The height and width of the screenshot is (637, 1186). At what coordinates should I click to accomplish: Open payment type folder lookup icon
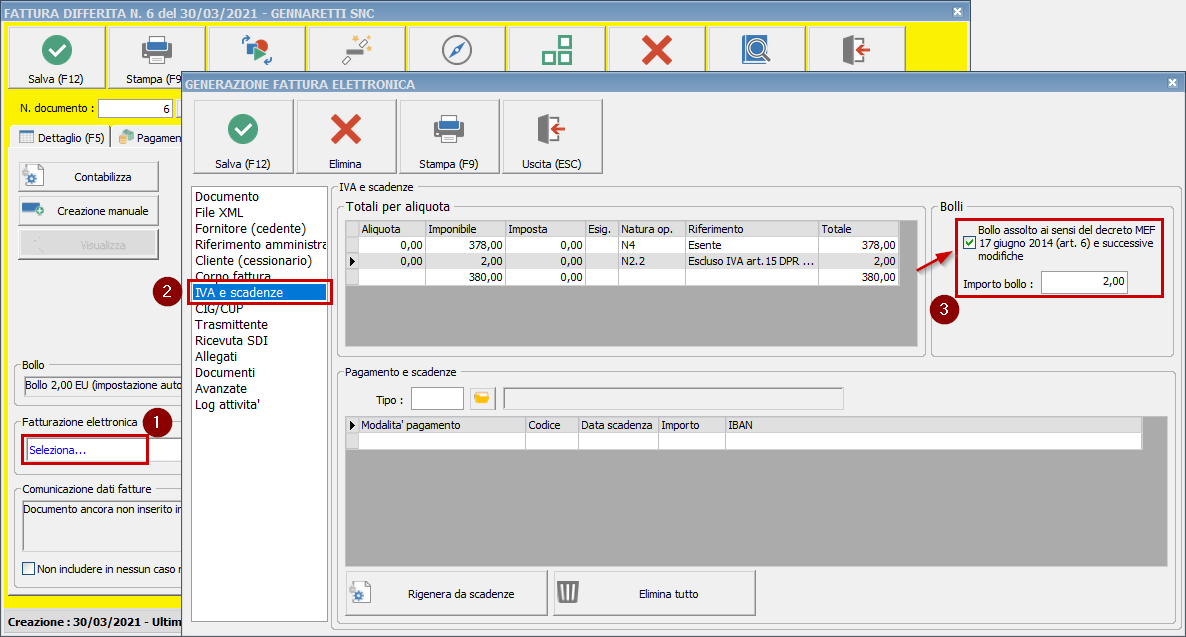point(481,398)
